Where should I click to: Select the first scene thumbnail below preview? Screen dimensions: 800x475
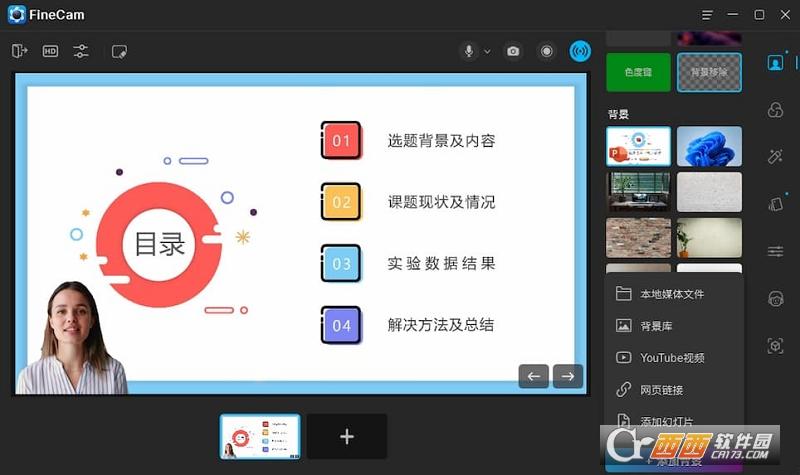pos(260,436)
